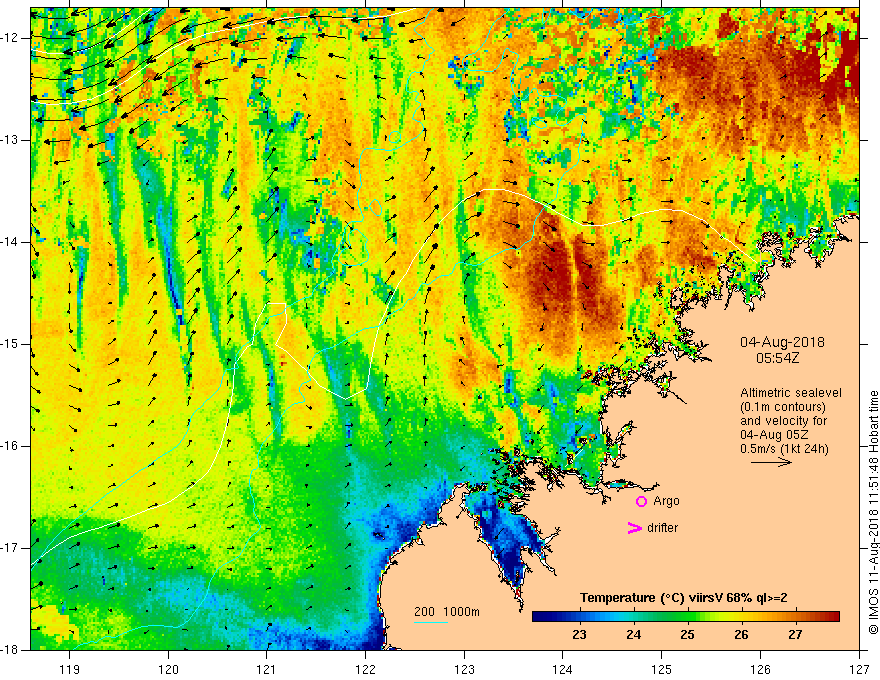Image resolution: width=880 pixels, height=680 pixels.
Task: Click the cyan 200 1000m isobath legend line
Action: [430, 622]
